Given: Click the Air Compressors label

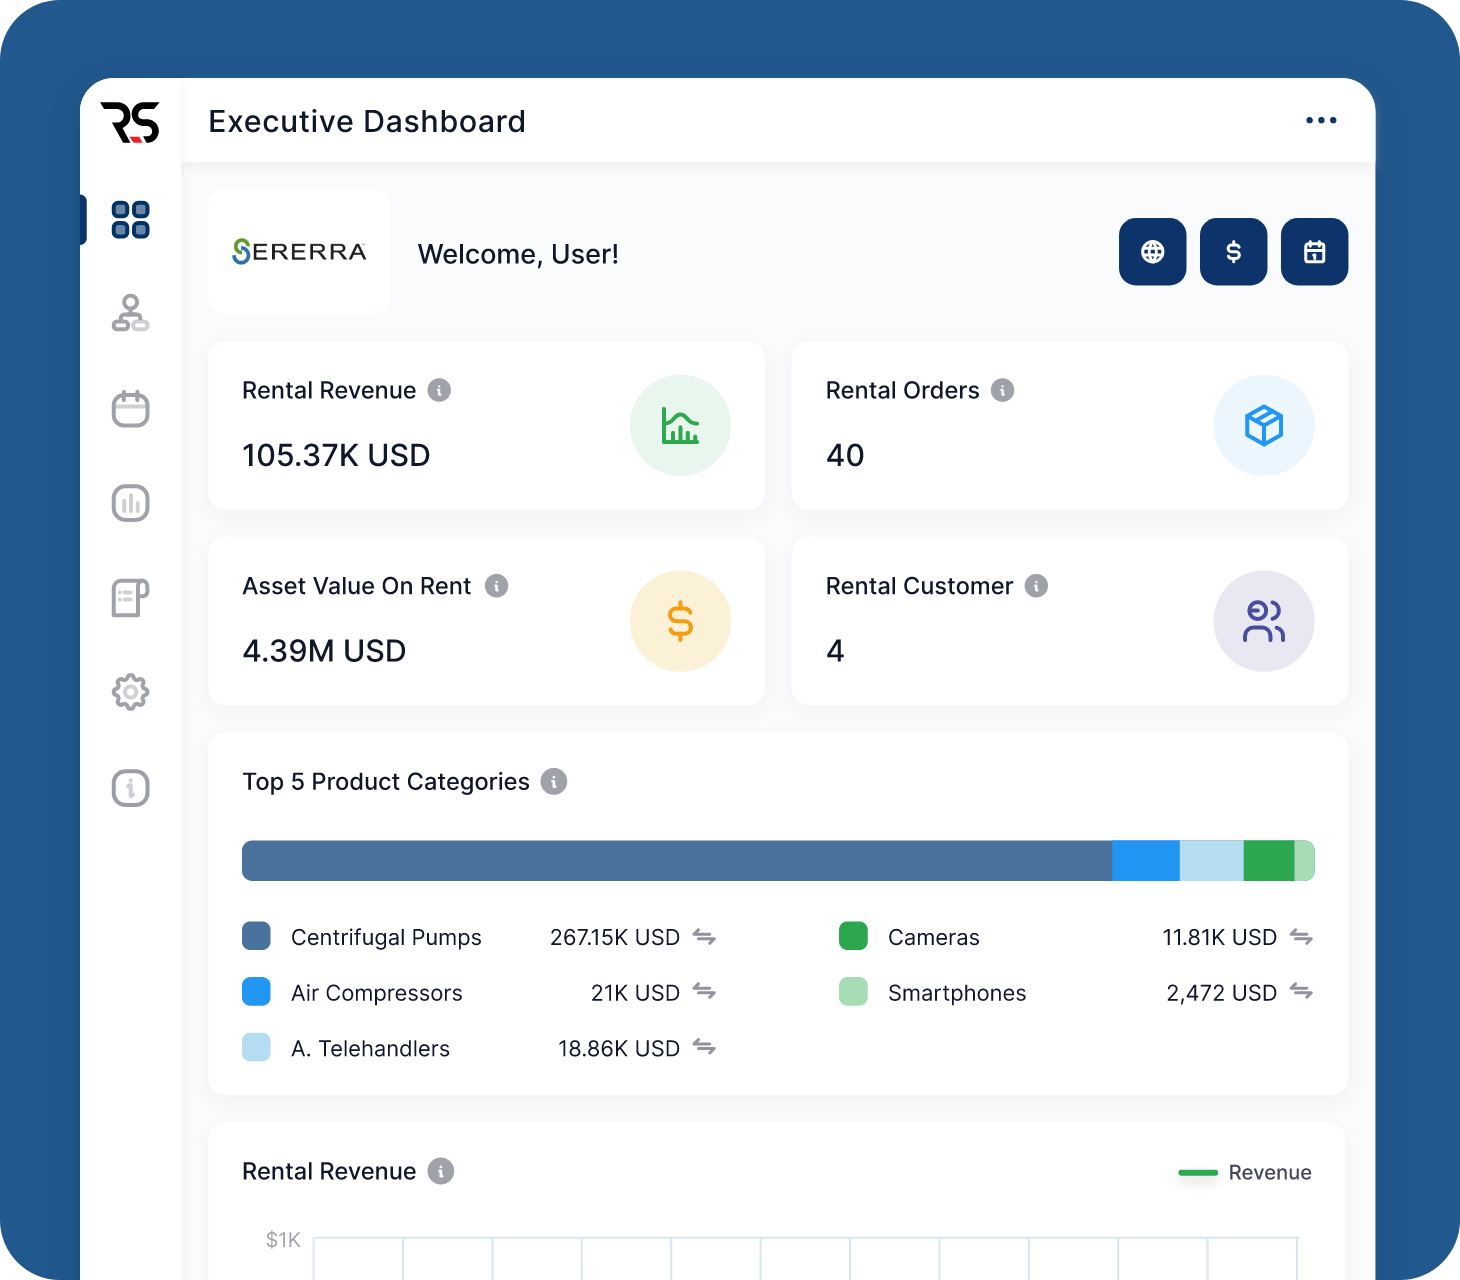Looking at the screenshot, I should (377, 993).
